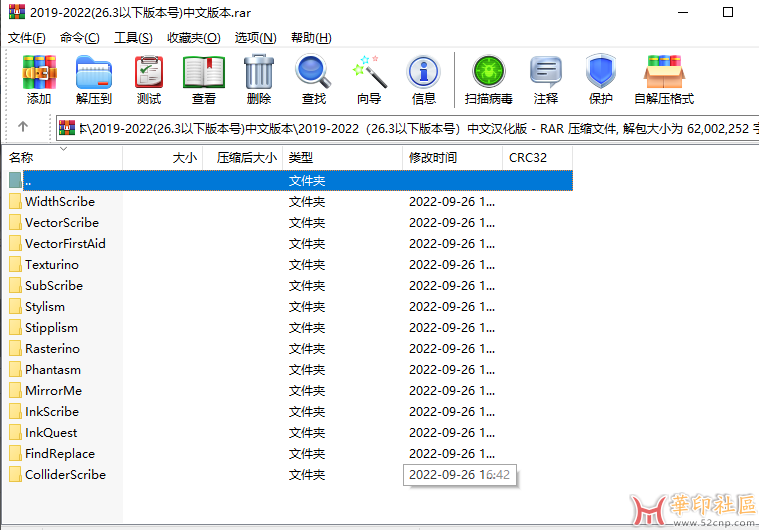This screenshot has width=759, height=530.
Task: Click the 自解压格式 (SFX) toolbar icon
Action: (664, 72)
